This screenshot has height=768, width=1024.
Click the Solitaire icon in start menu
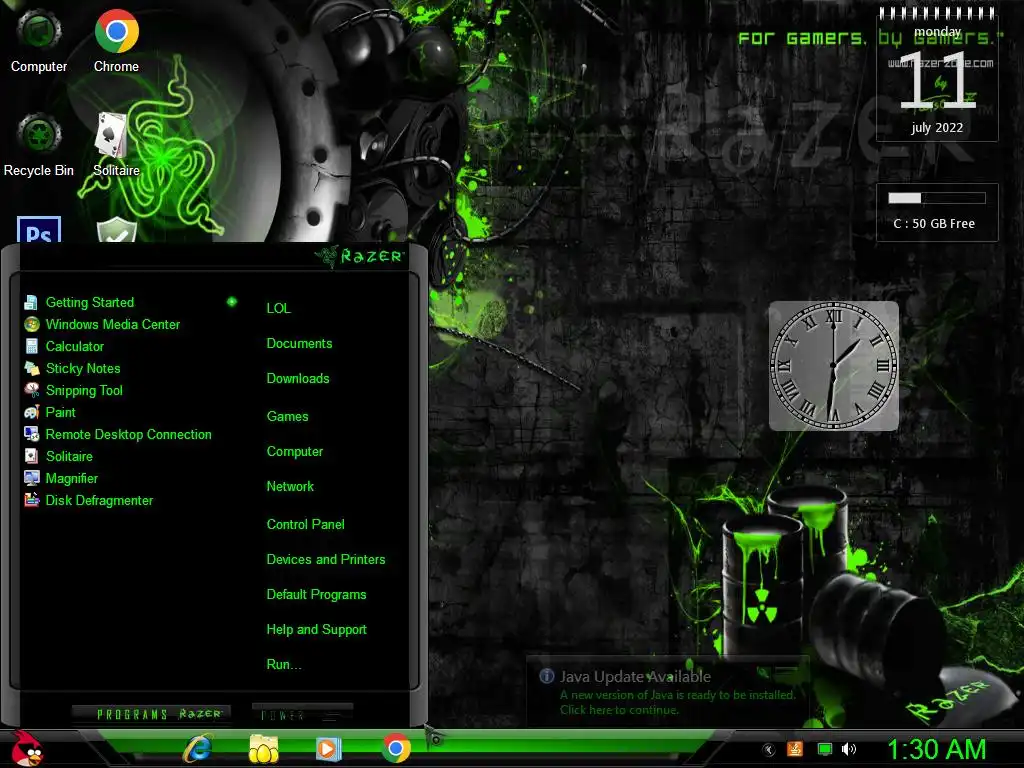(31, 456)
